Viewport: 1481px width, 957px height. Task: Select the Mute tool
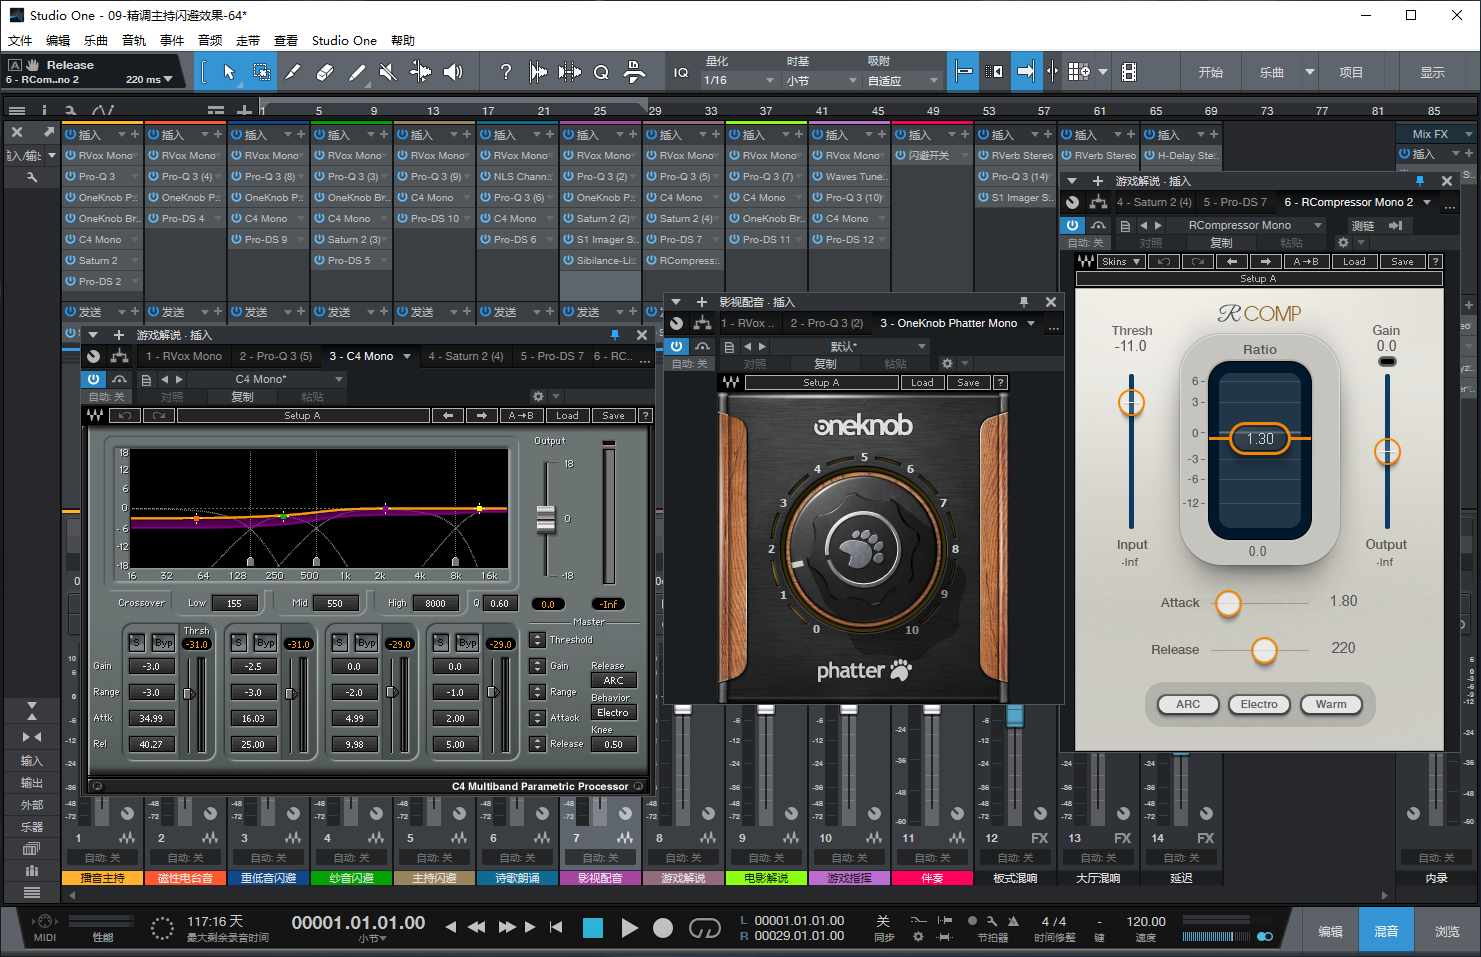click(x=388, y=72)
